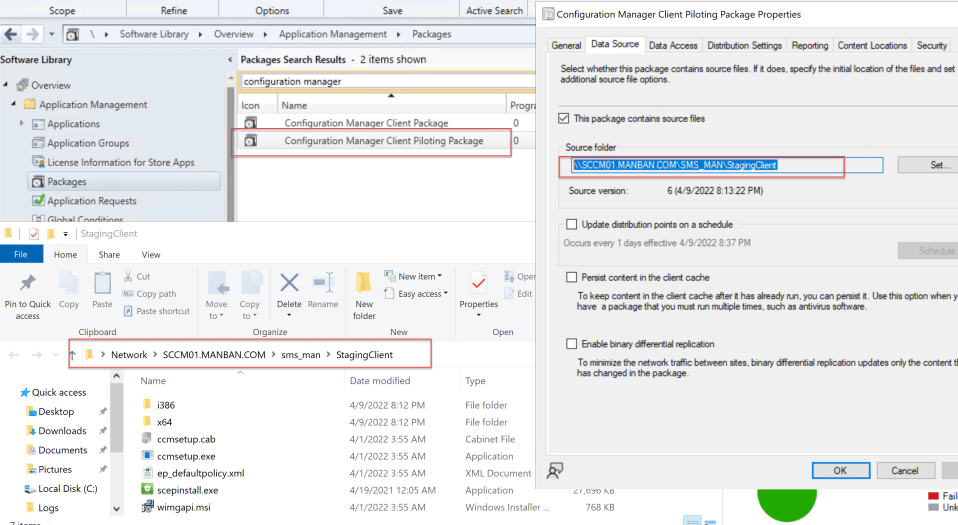This screenshot has width=958, height=525.
Task: Collapse the Application Management node
Action: point(13,104)
